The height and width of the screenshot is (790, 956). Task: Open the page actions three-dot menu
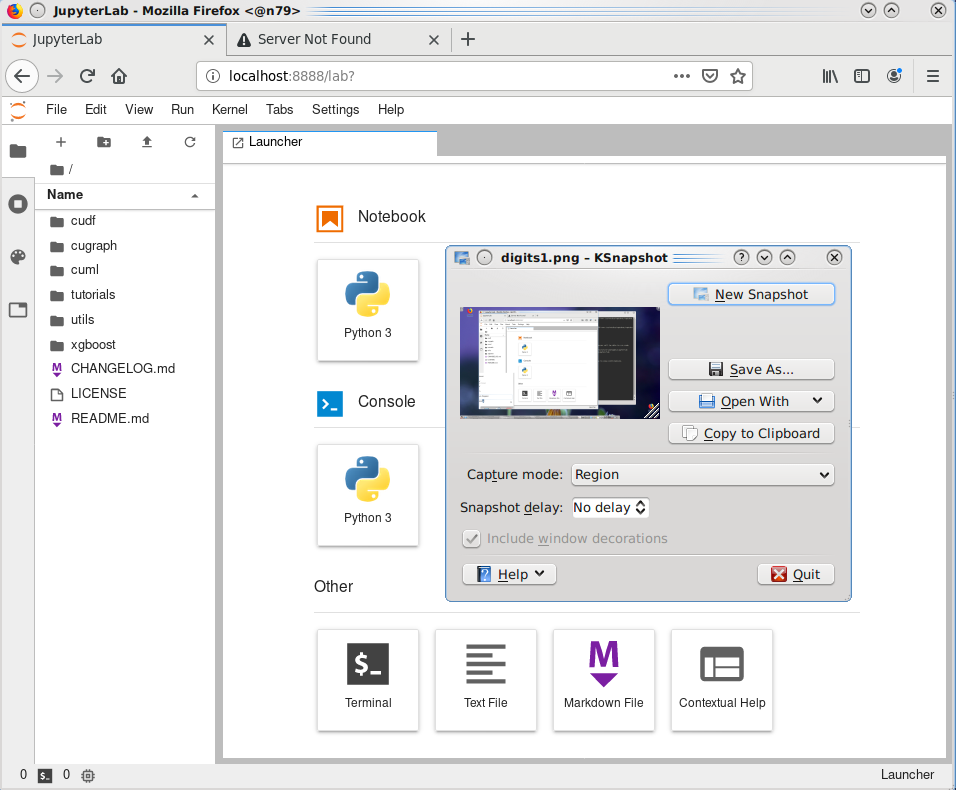coord(682,76)
